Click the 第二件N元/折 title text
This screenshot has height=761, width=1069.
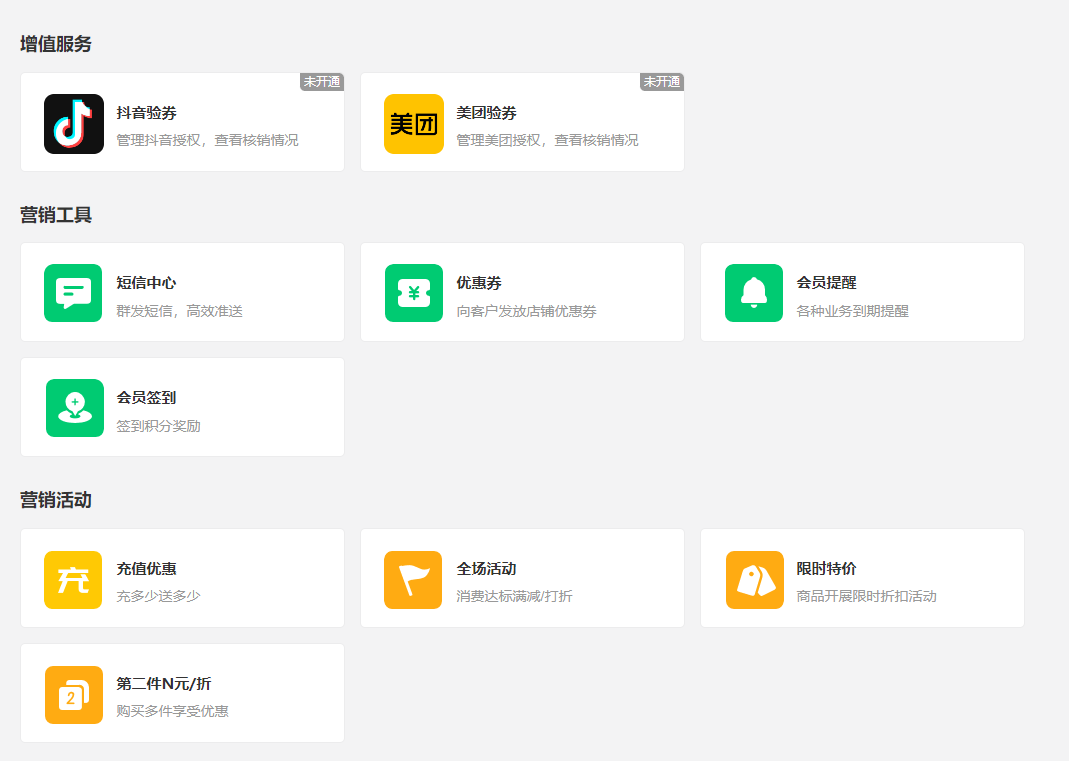[x=164, y=684]
